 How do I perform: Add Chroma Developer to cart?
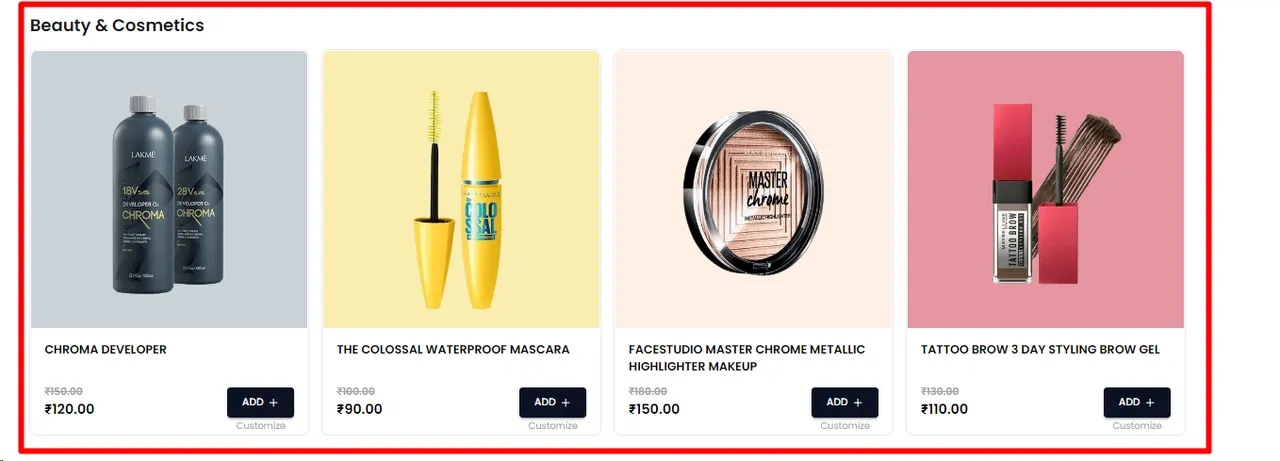pos(260,402)
